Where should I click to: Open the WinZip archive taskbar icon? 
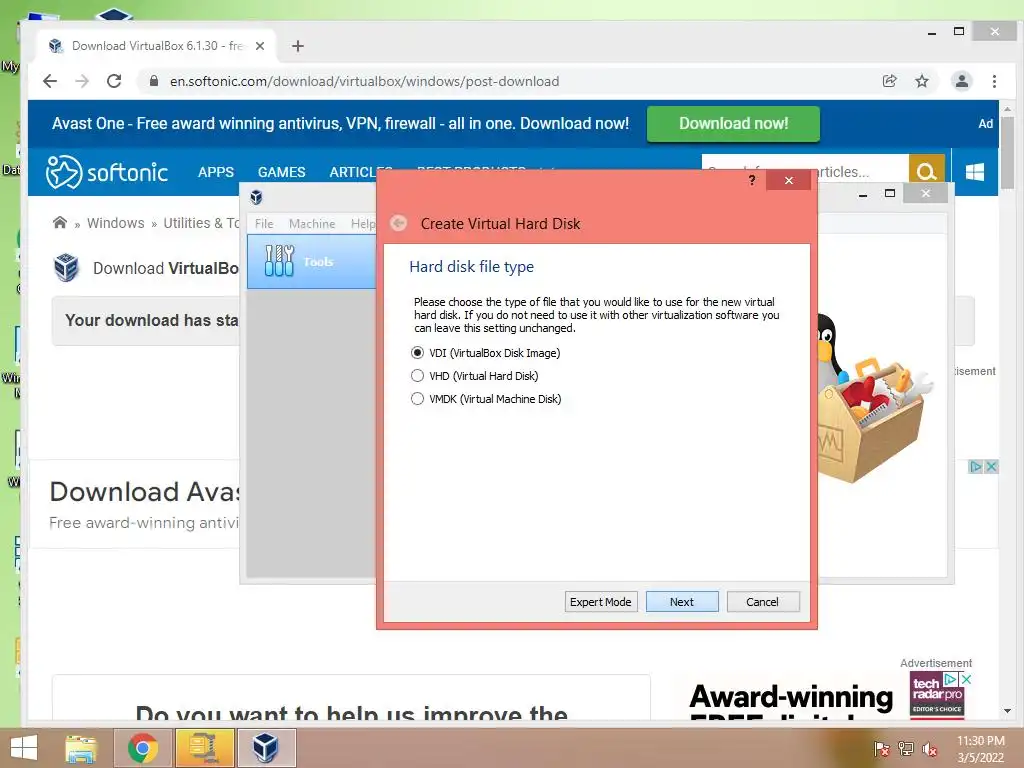[x=204, y=748]
